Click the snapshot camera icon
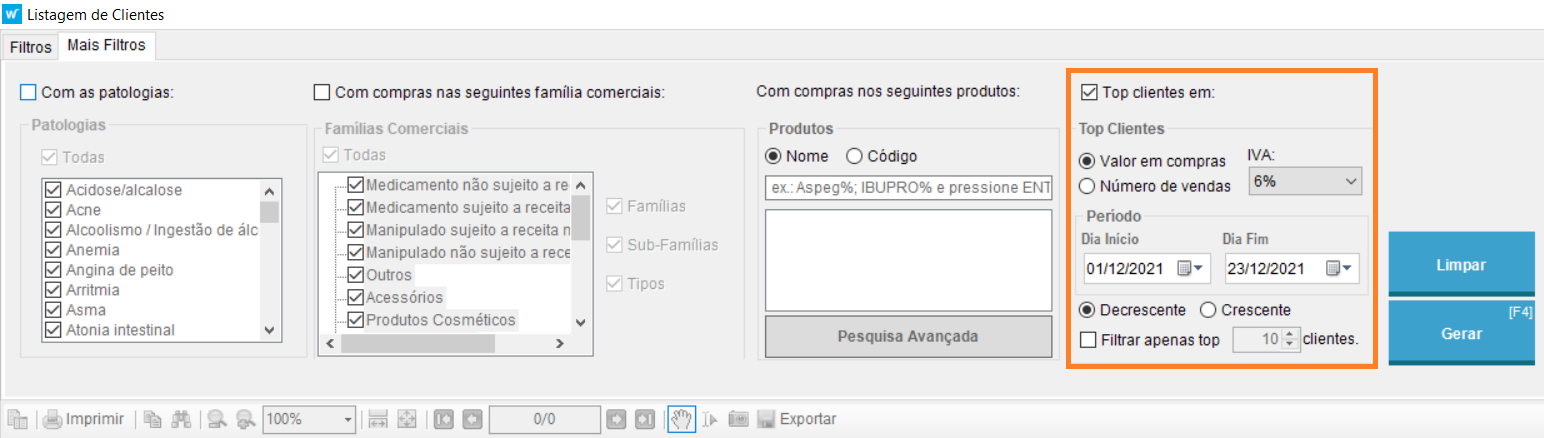This screenshot has height=438, width=1544. click(738, 419)
